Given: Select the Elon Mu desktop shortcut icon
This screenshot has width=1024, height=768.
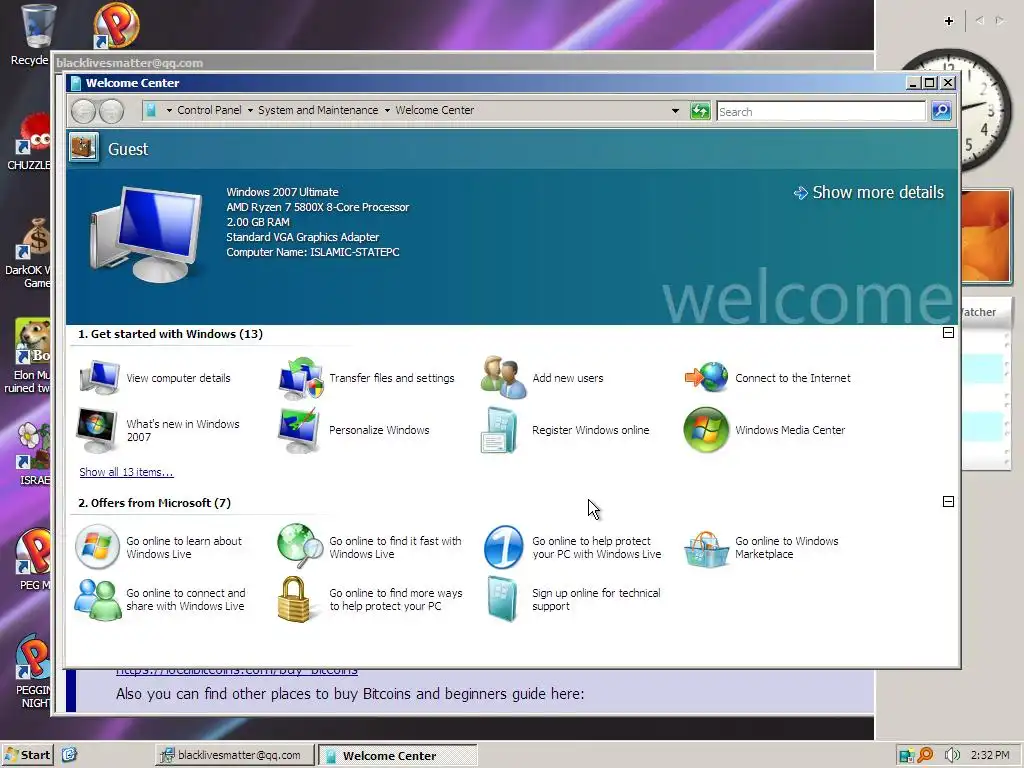Looking at the screenshot, I should 33,341.
